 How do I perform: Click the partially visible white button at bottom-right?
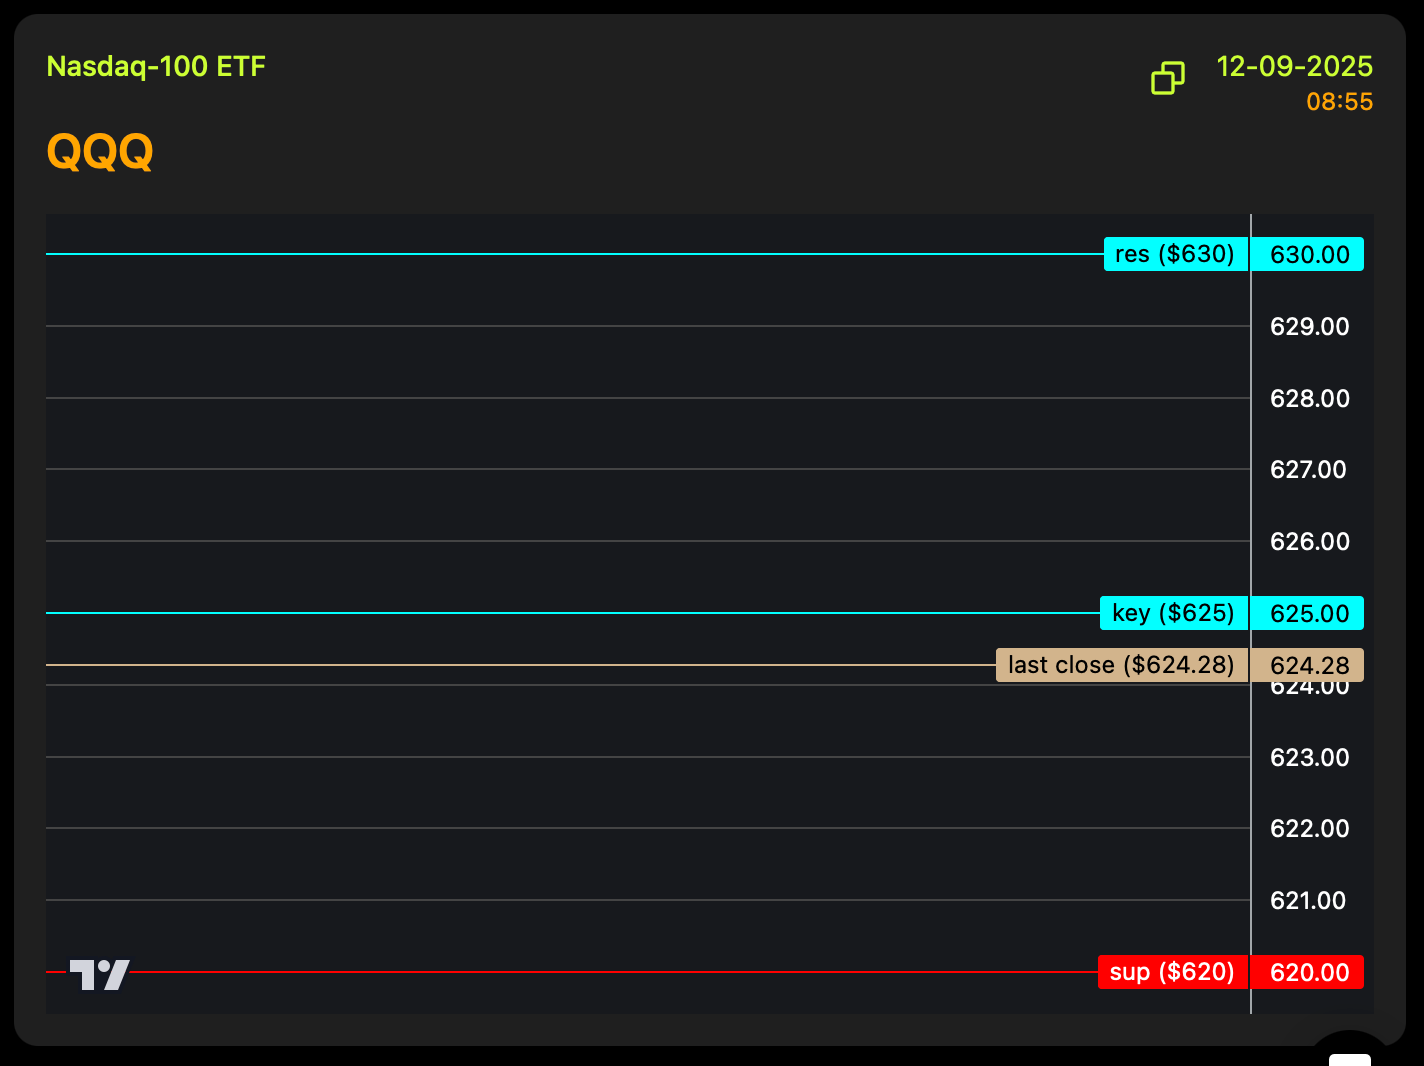(x=1350, y=1056)
